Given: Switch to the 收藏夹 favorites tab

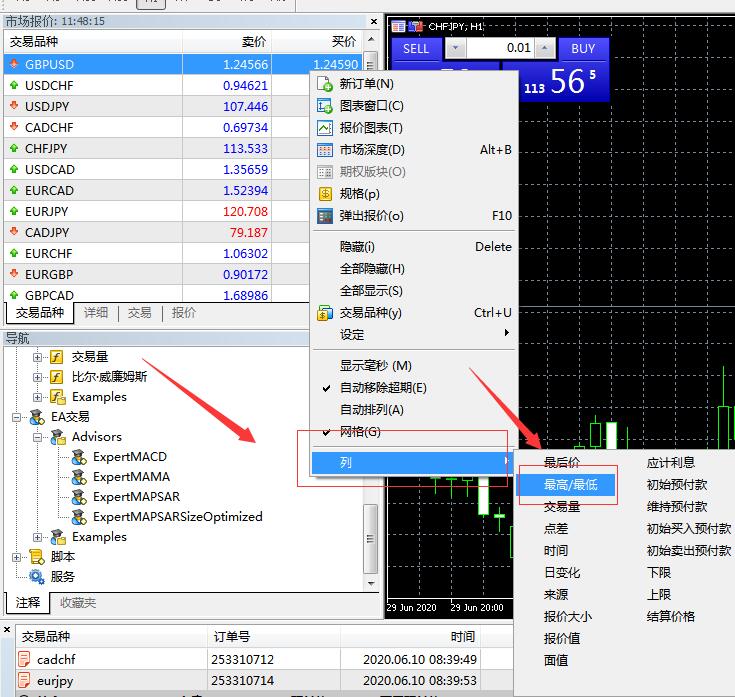Looking at the screenshot, I should (78, 603).
